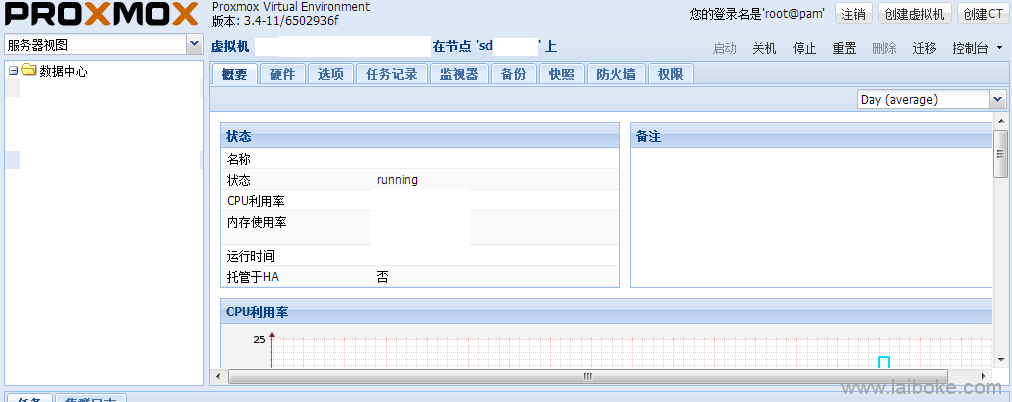
Task: Switch to the 任务记录 tab
Action: (x=392, y=74)
